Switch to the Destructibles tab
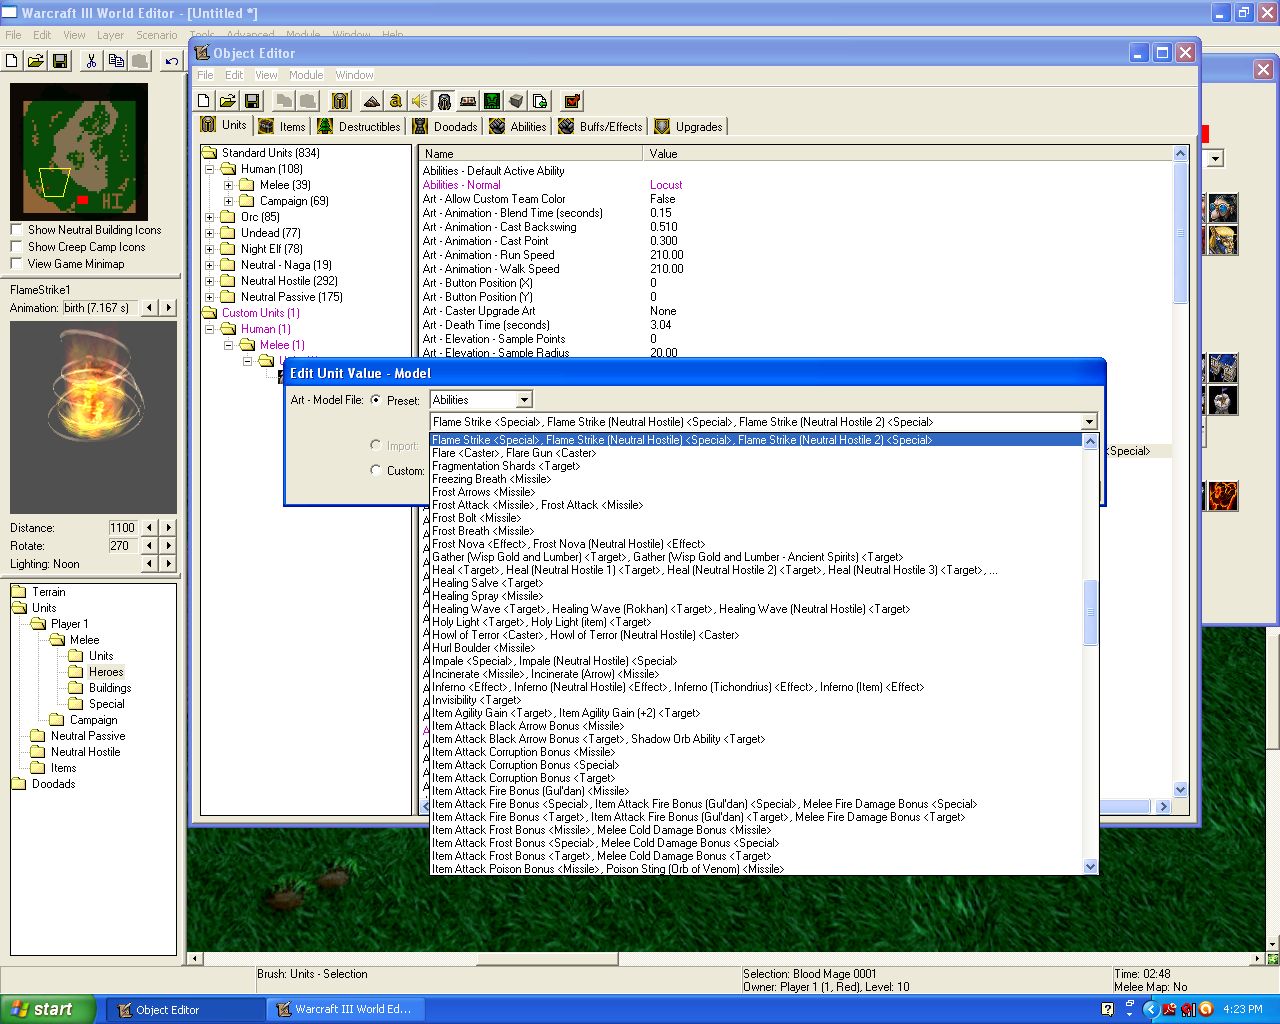The width and height of the screenshot is (1280, 1024). point(359,127)
